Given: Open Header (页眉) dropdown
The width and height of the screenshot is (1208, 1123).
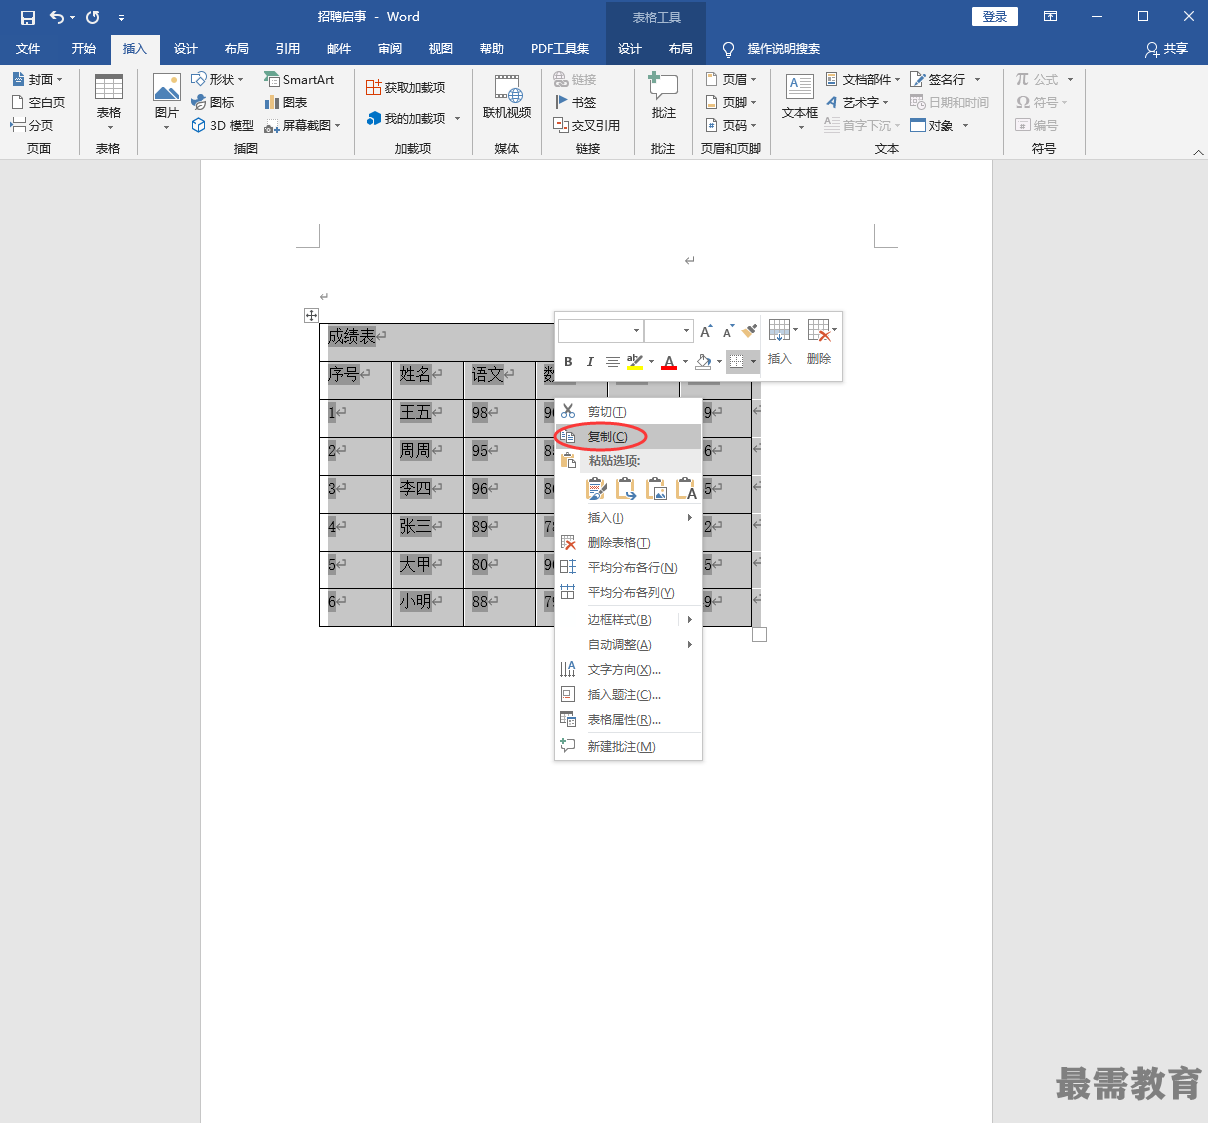Looking at the screenshot, I should [731, 79].
